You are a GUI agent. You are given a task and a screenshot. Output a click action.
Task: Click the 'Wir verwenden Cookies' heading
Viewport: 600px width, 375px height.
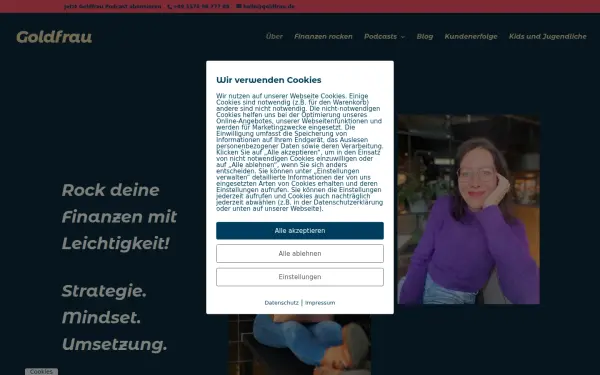tap(269, 80)
